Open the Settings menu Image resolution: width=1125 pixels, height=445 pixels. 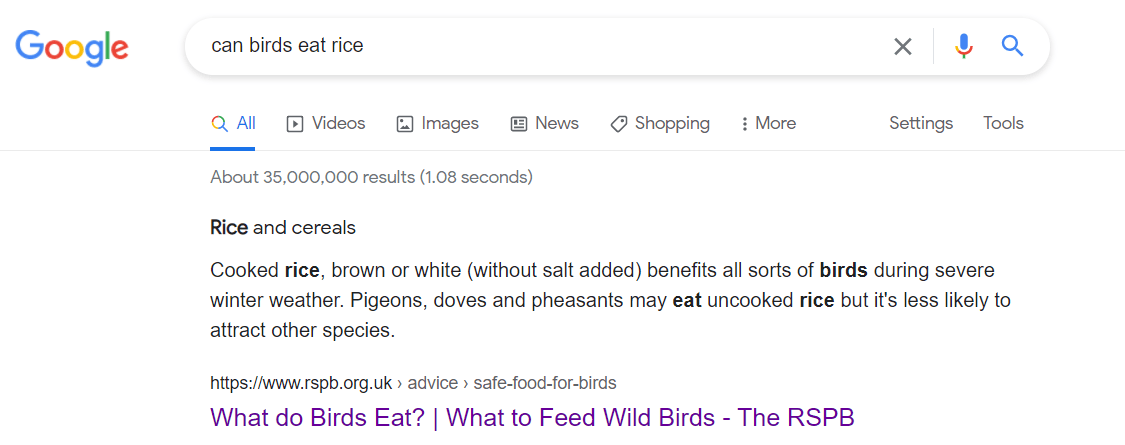coord(921,123)
